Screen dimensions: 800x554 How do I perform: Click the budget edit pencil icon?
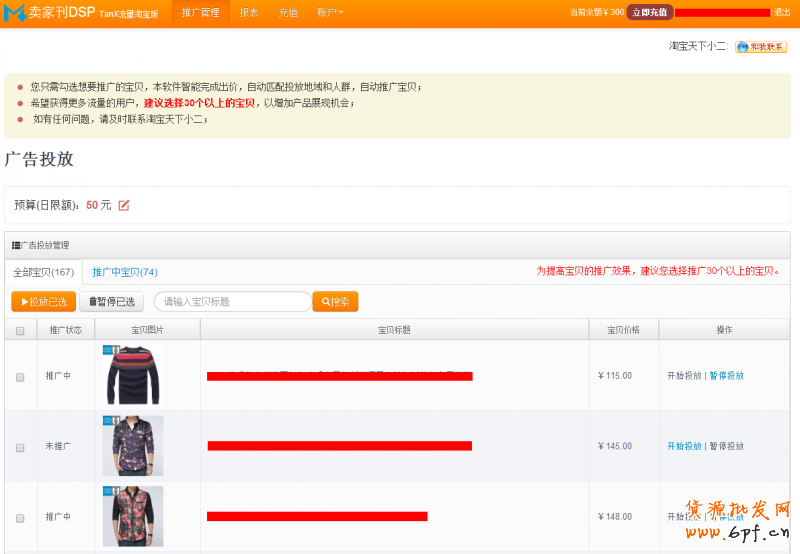[x=124, y=205]
